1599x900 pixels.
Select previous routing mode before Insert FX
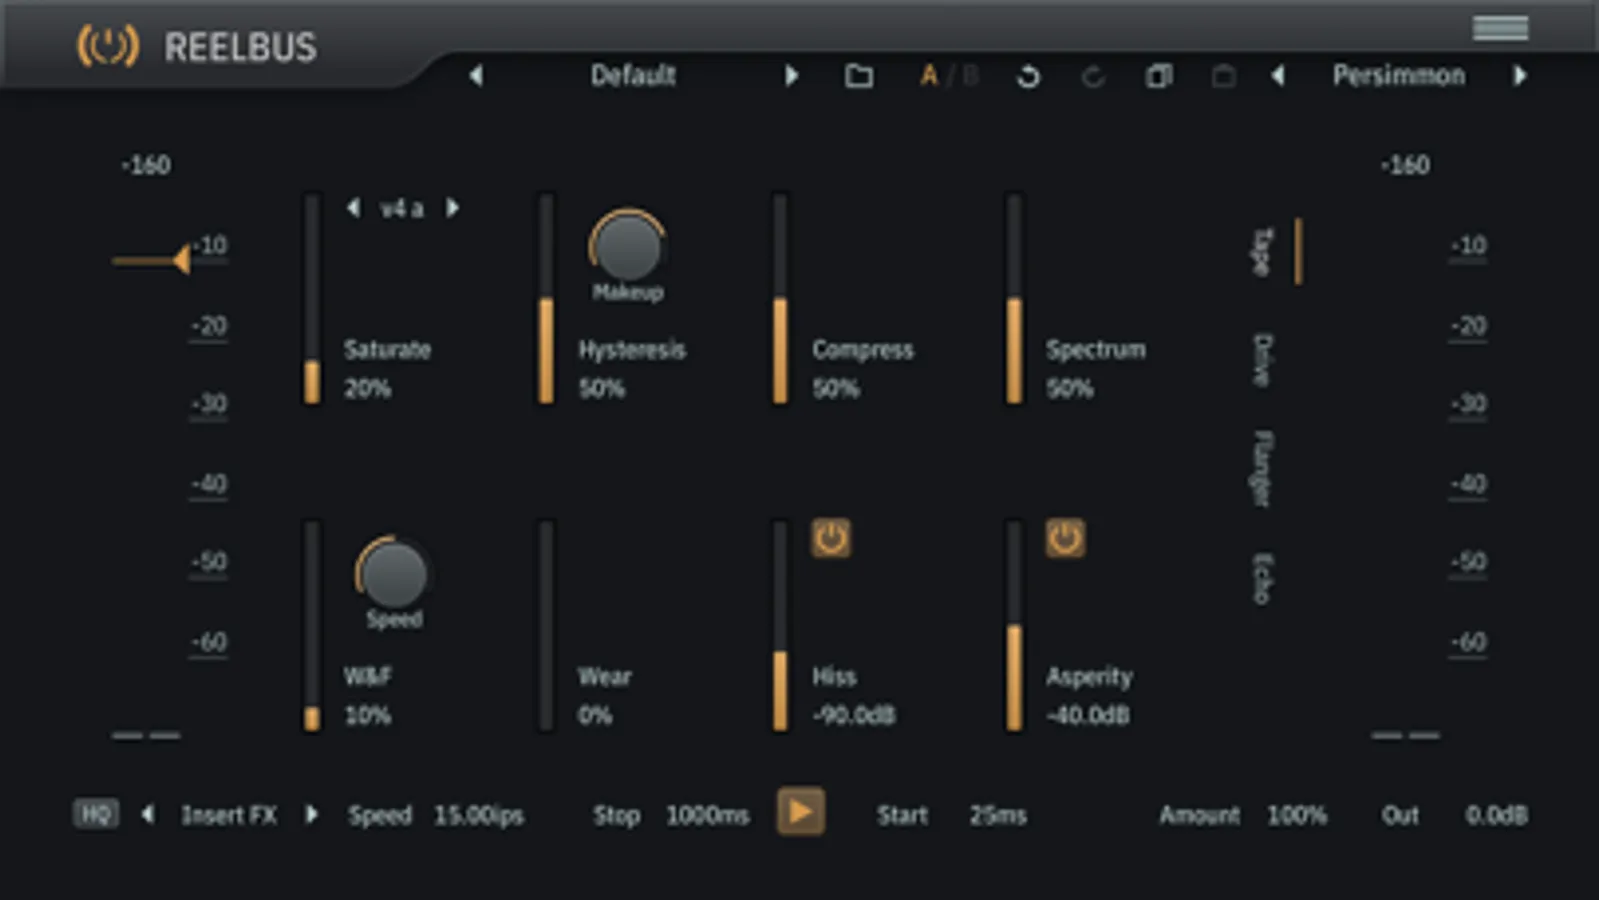coord(148,814)
